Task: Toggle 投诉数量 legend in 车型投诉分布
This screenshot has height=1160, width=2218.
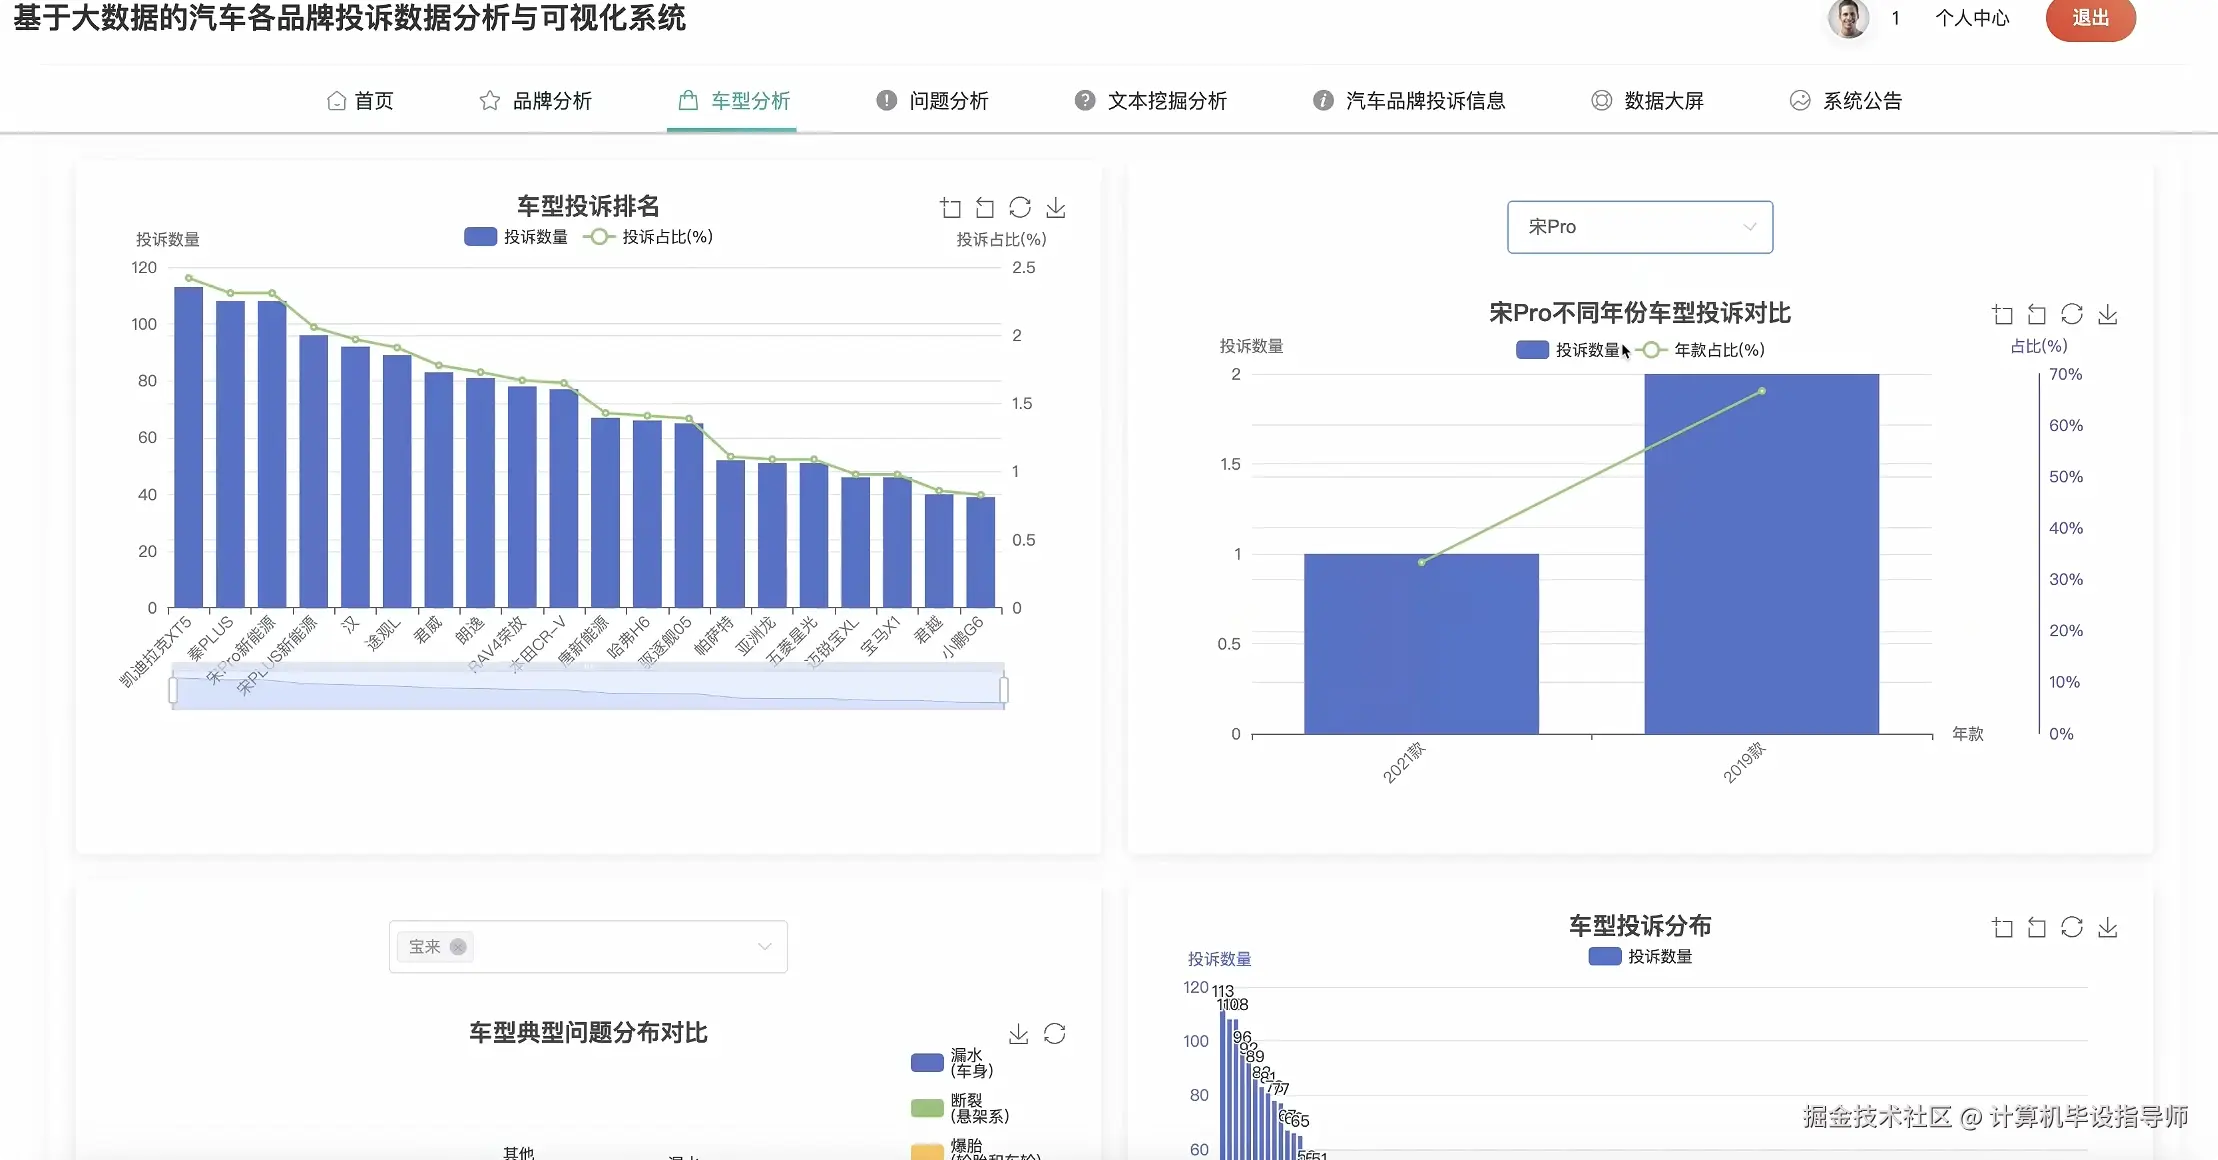Action: 1641,957
